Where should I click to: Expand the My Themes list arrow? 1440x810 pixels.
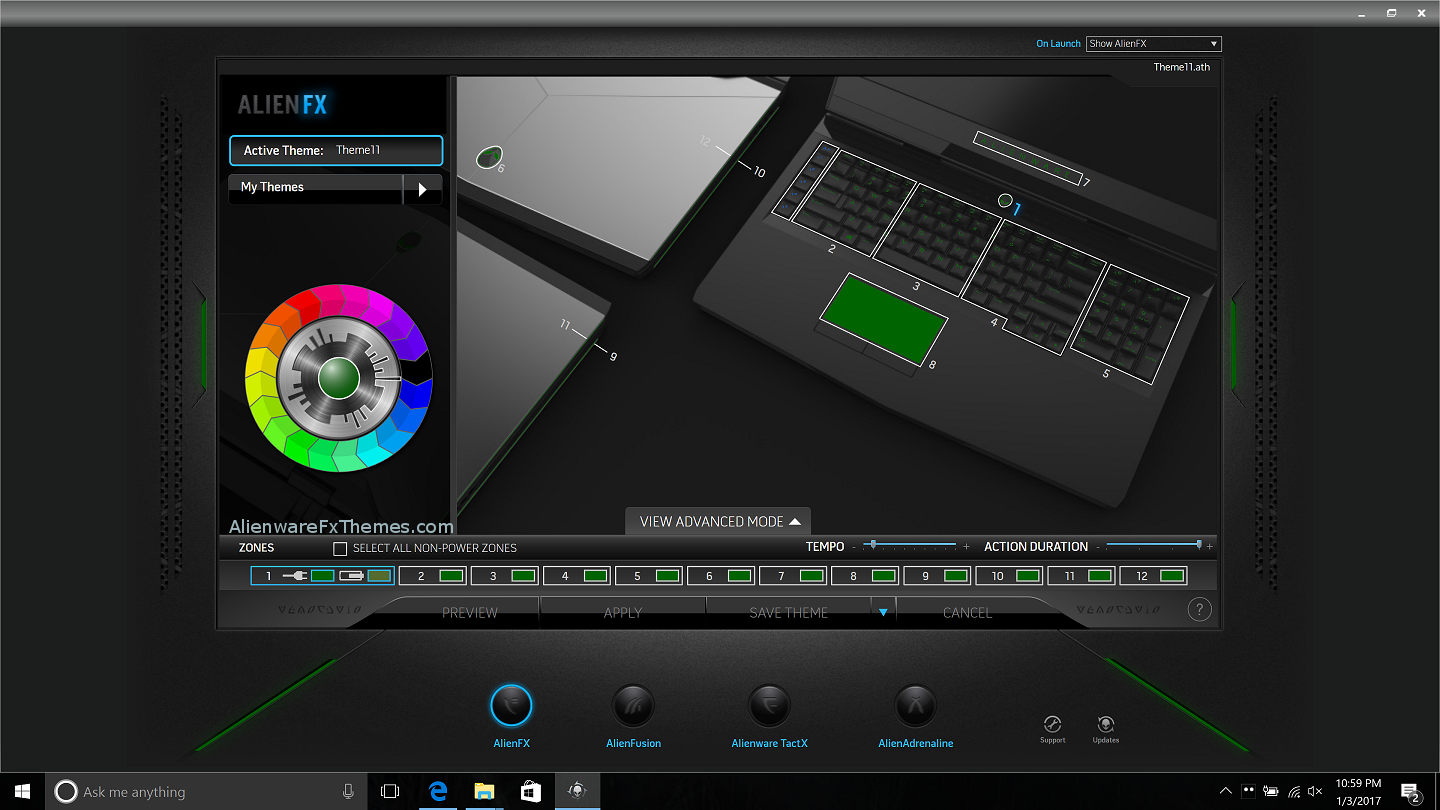coord(422,189)
